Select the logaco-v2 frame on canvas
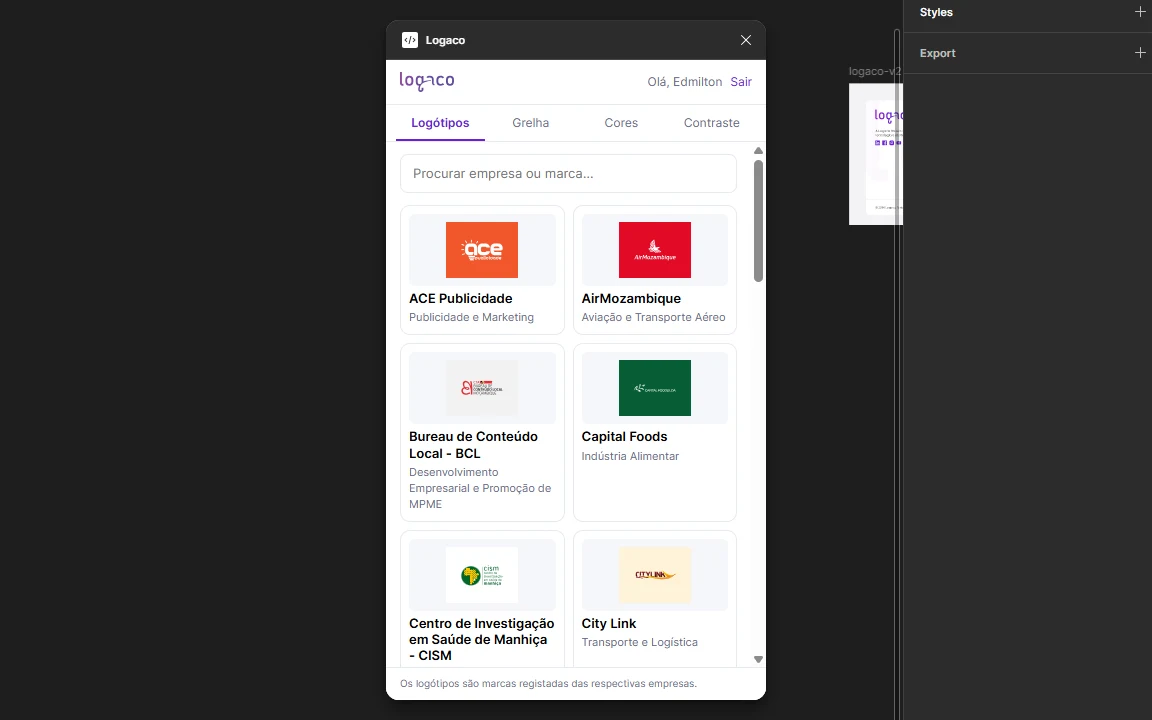Viewport: 1152px width, 720px height. point(876,154)
